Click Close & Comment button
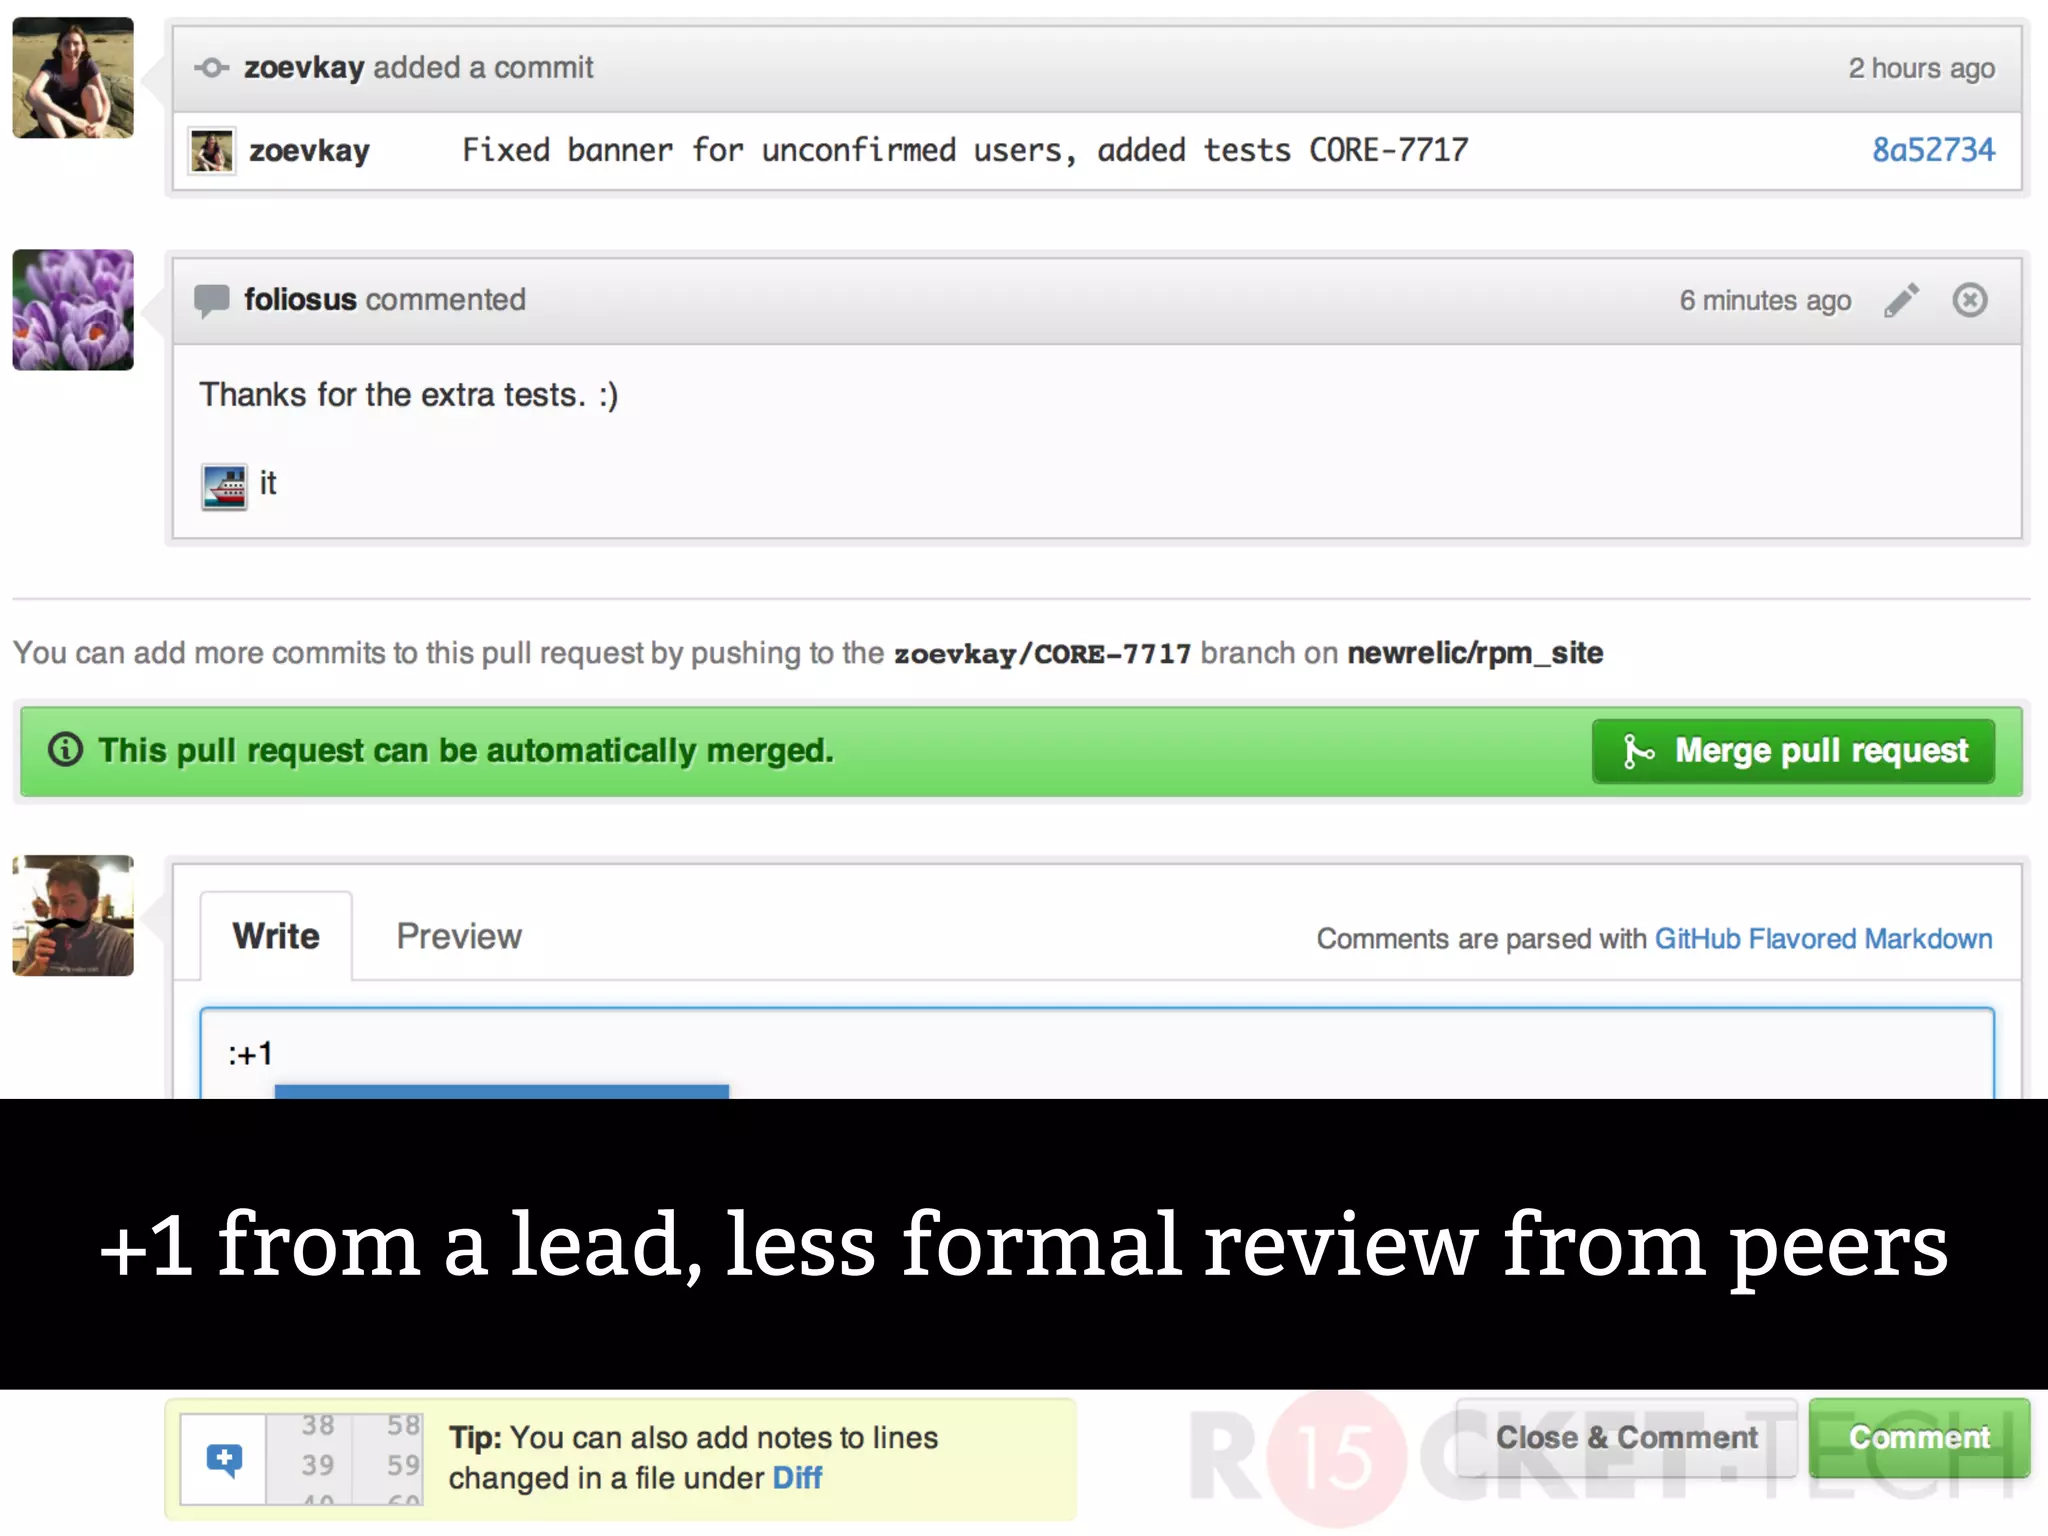 pos(1626,1438)
